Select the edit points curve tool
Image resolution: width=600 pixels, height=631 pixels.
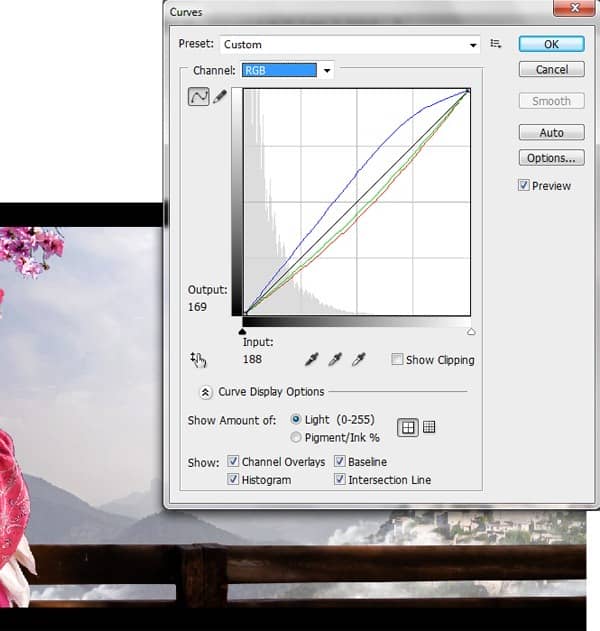pos(198,97)
